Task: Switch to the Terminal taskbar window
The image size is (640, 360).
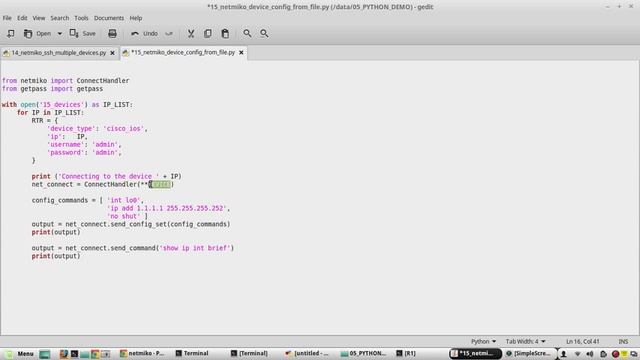Action: tap(192, 353)
